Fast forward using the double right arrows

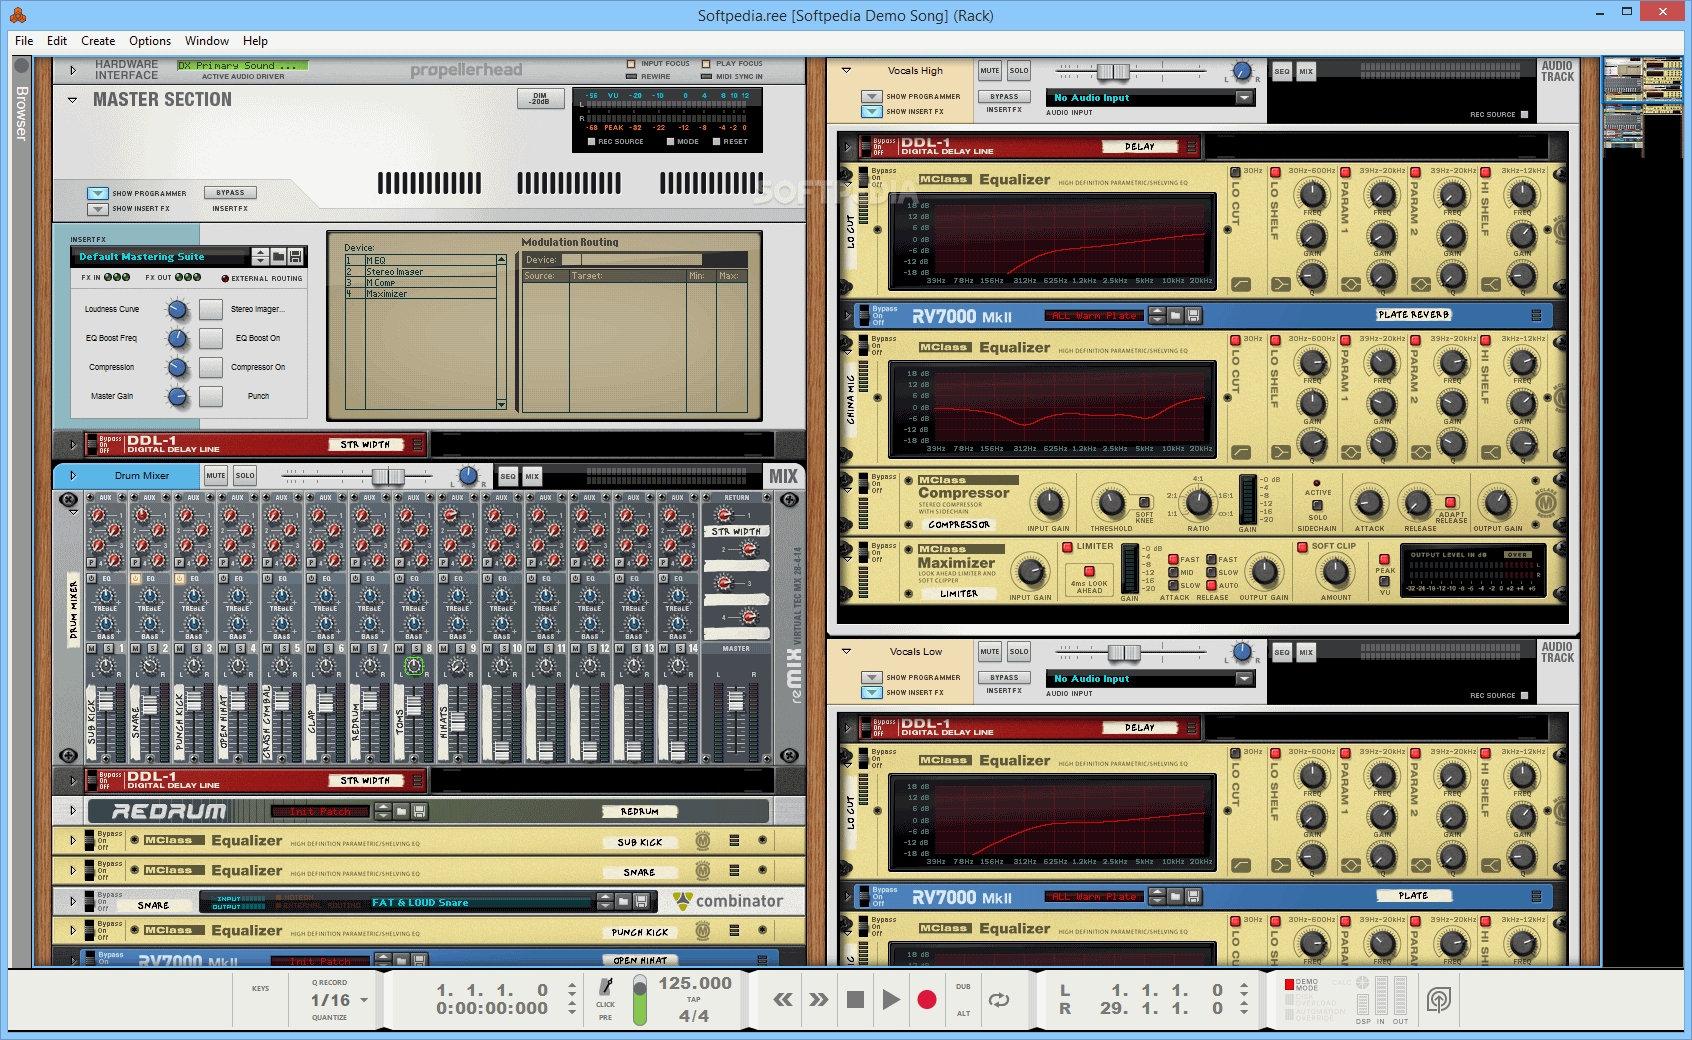[x=818, y=999]
